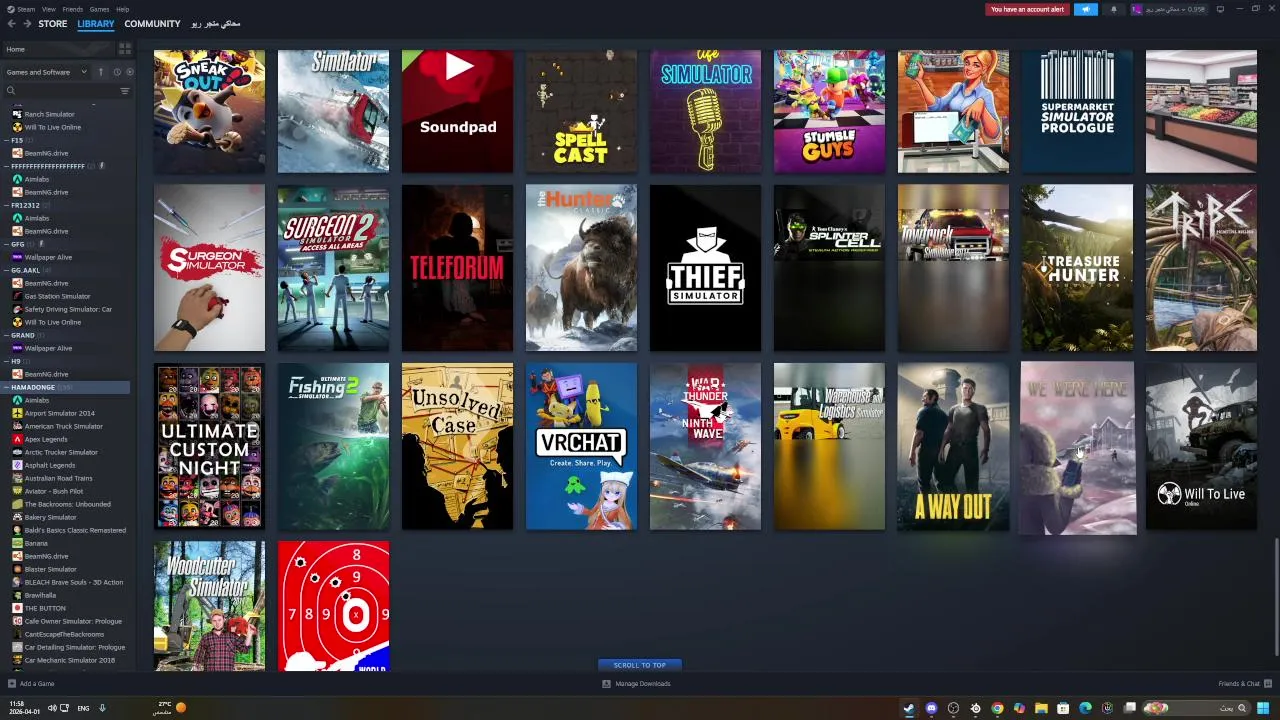Click the taskbar volume icon
The width and height of the screenshot is (1280, 720).
52,708
